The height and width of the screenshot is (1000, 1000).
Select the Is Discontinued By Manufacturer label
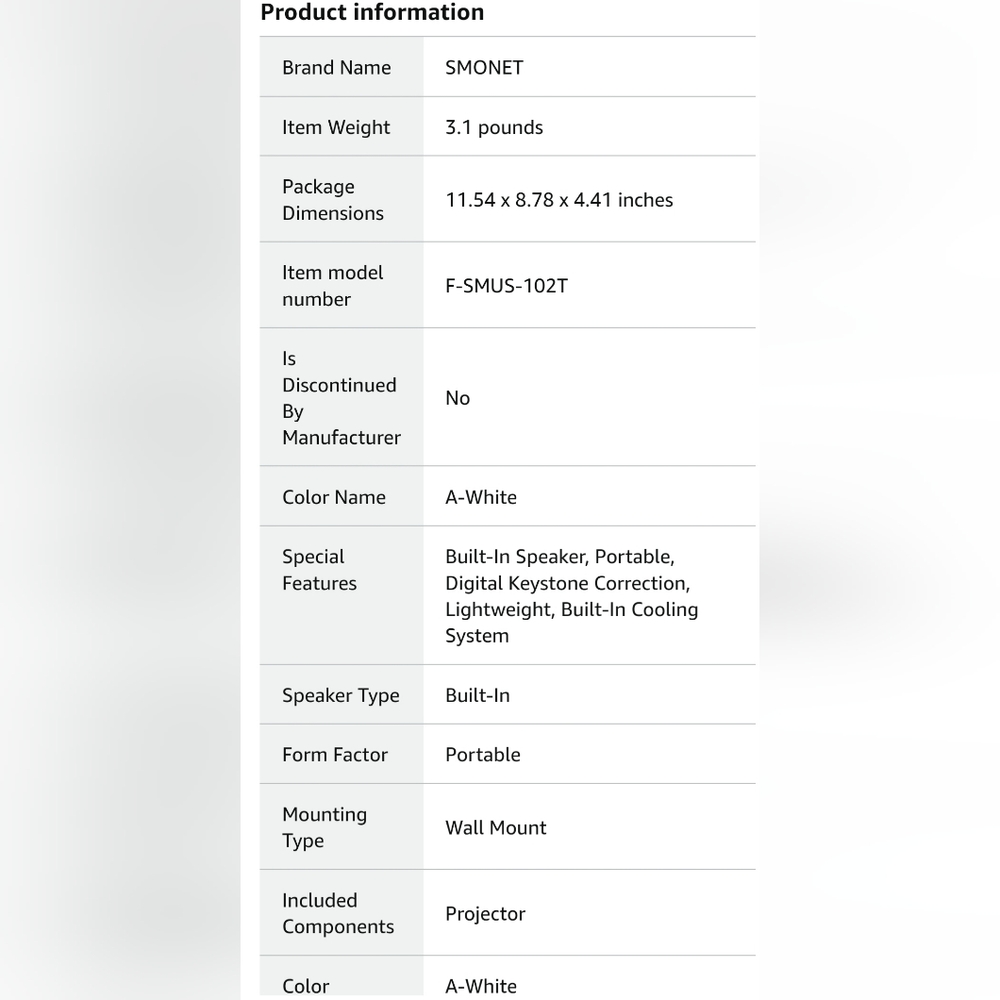tap(341, 398)
